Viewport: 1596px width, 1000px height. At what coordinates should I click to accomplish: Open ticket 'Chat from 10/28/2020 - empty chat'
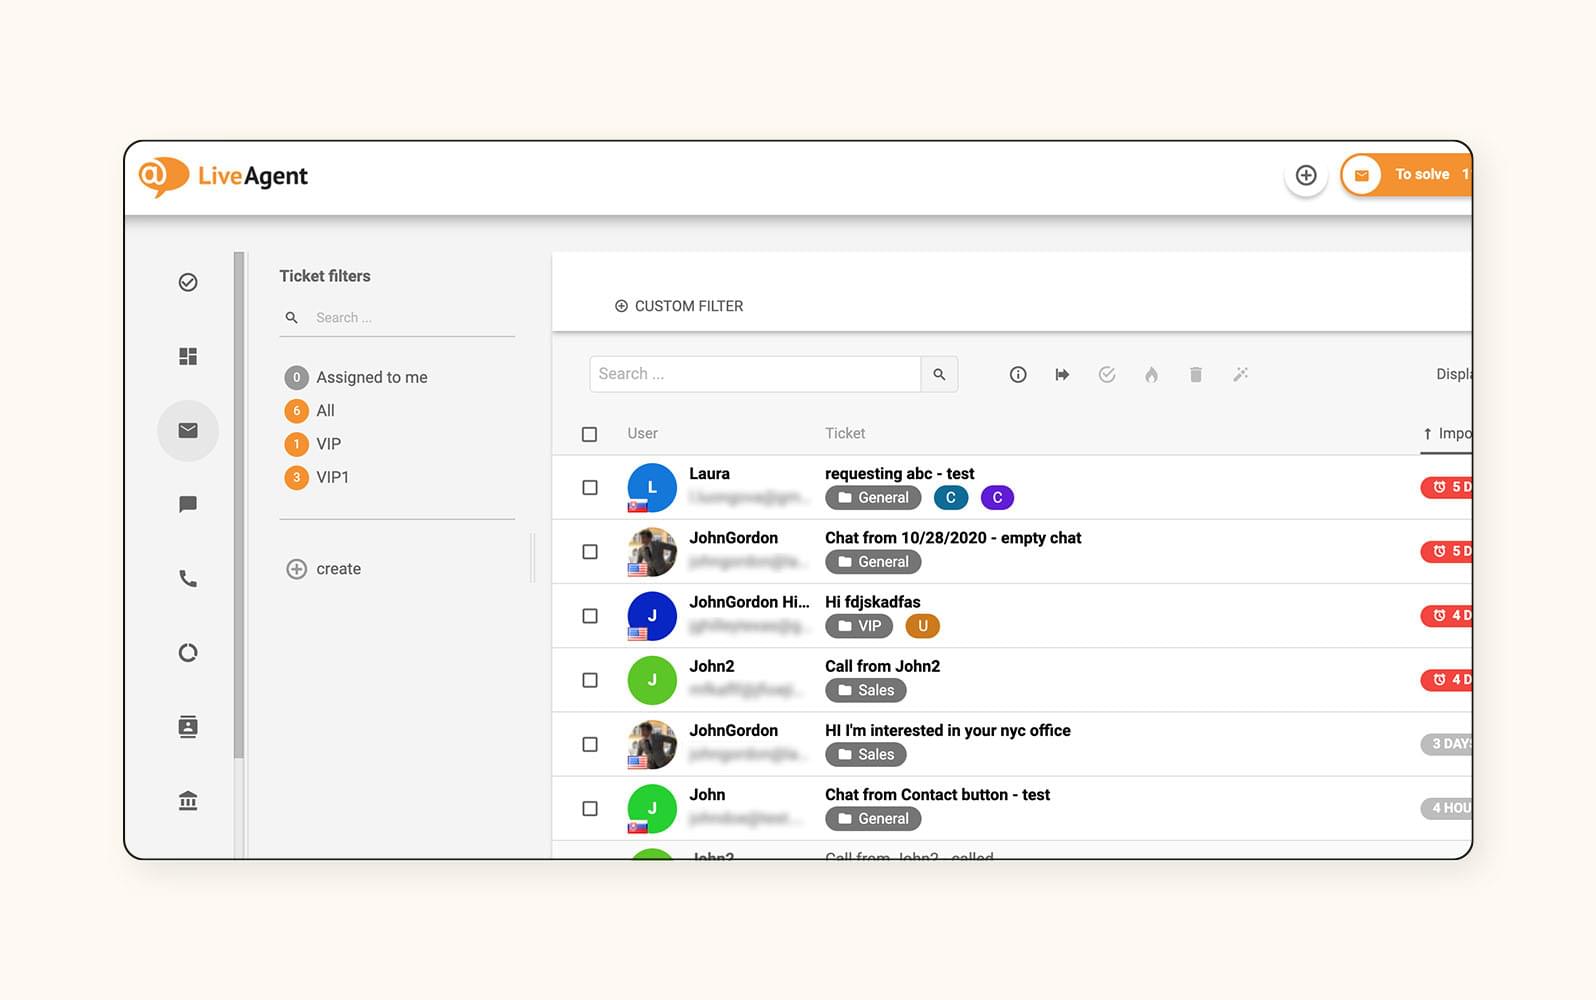pyautogui.click(x=953, y=537)
